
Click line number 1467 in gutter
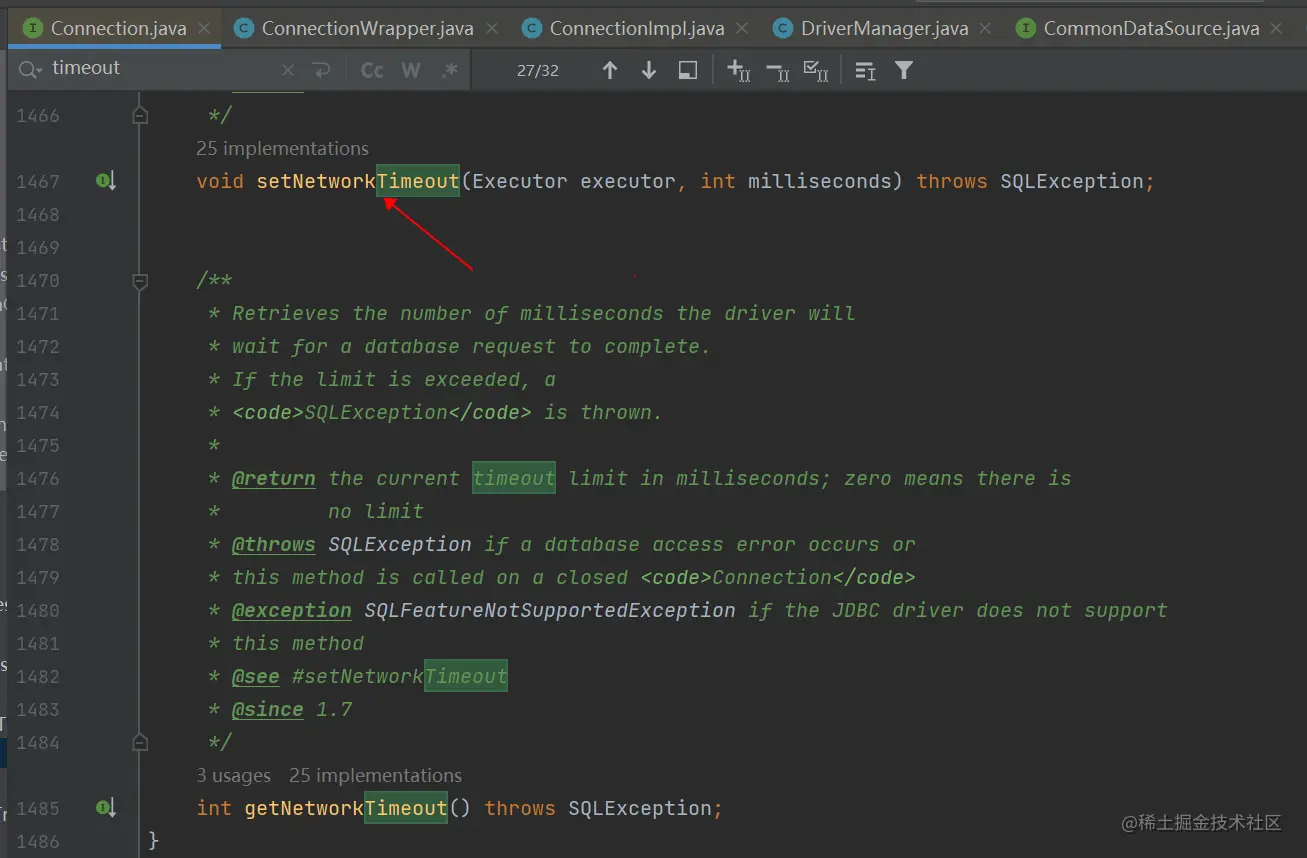click(38, 182)
